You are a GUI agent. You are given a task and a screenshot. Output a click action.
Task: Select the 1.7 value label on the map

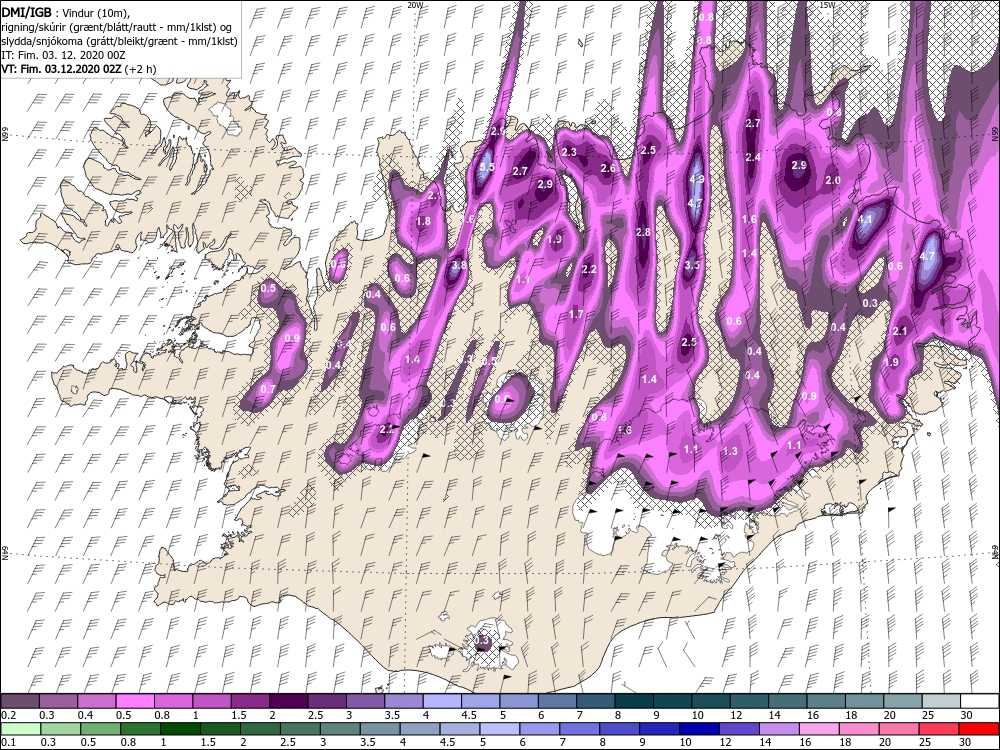pyautogui.click(x=576, y=314)
